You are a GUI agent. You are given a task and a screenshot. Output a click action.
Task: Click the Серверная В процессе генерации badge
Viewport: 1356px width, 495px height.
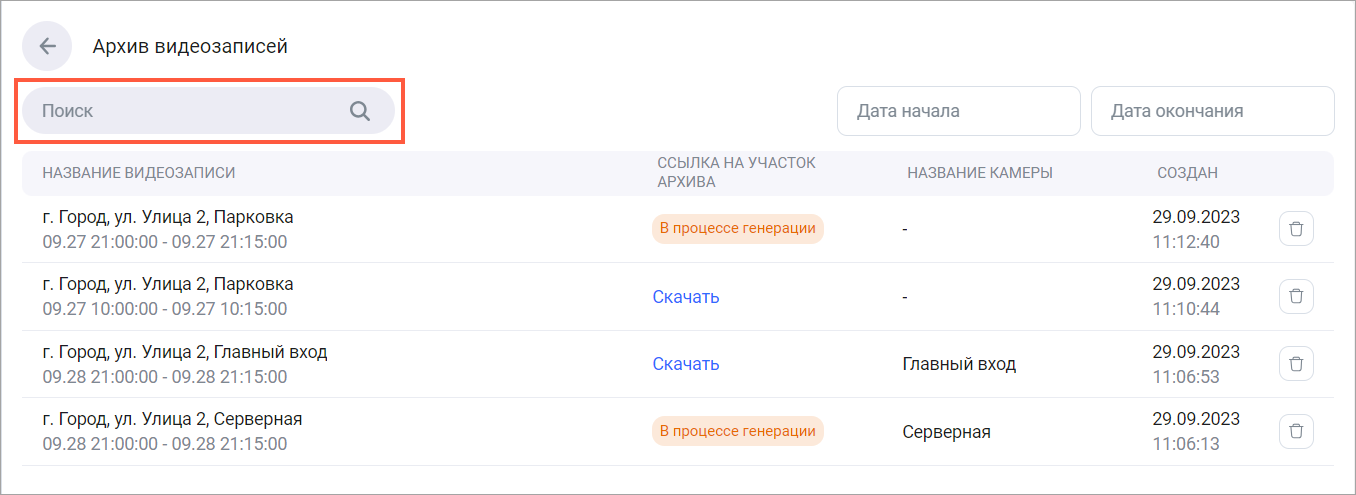(737, 431)
